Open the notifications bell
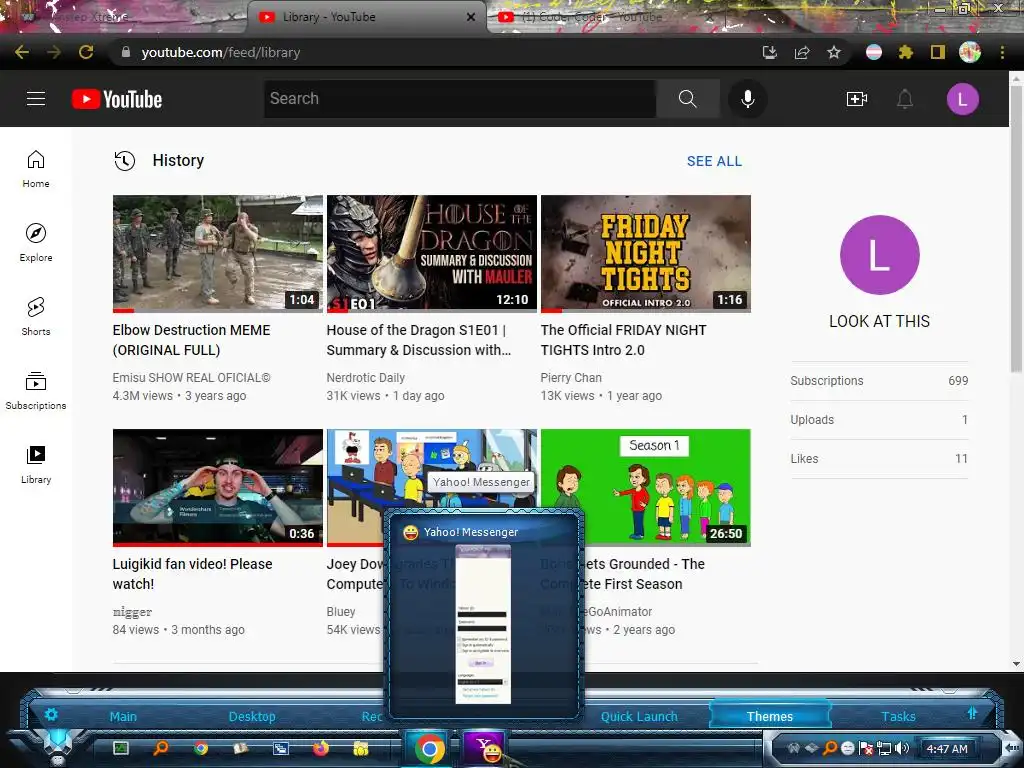 (x=904, y=99)
